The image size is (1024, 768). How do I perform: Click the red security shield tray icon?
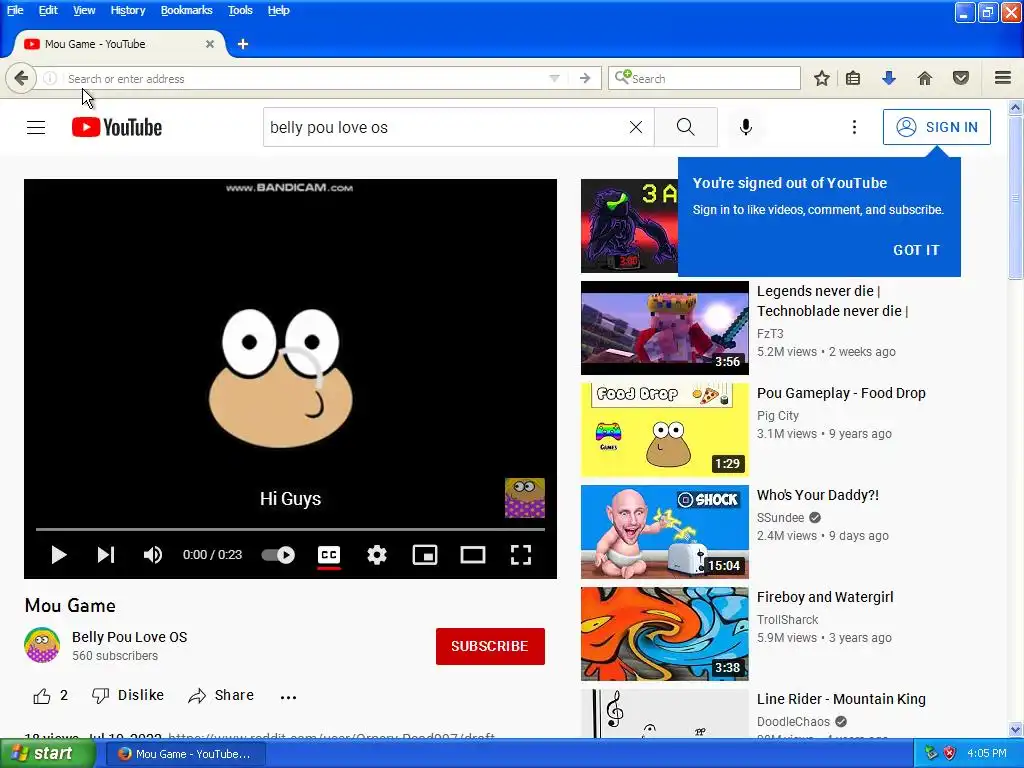[950, 753]
